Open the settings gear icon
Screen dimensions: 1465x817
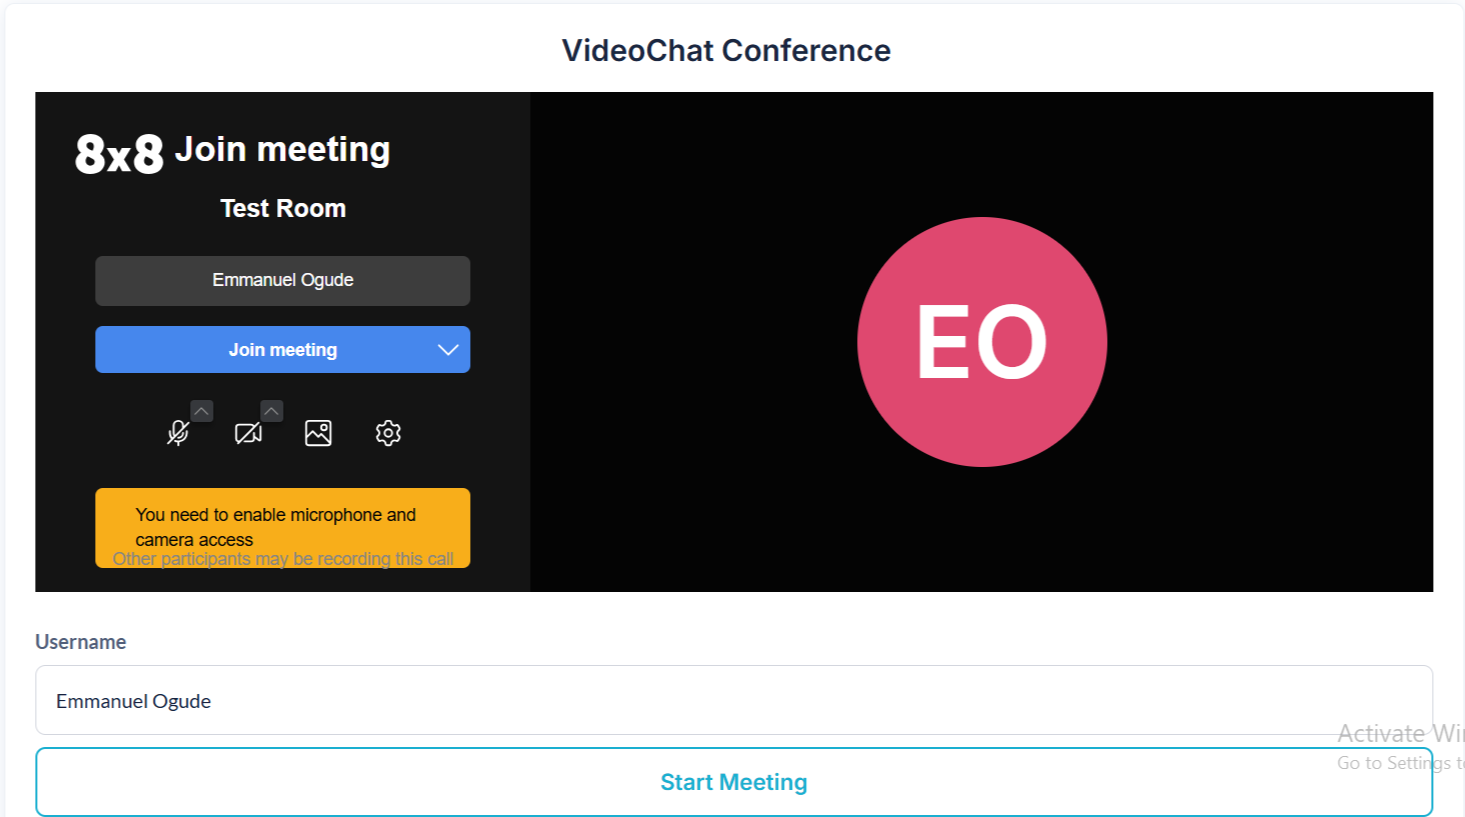tap(388, 433)
